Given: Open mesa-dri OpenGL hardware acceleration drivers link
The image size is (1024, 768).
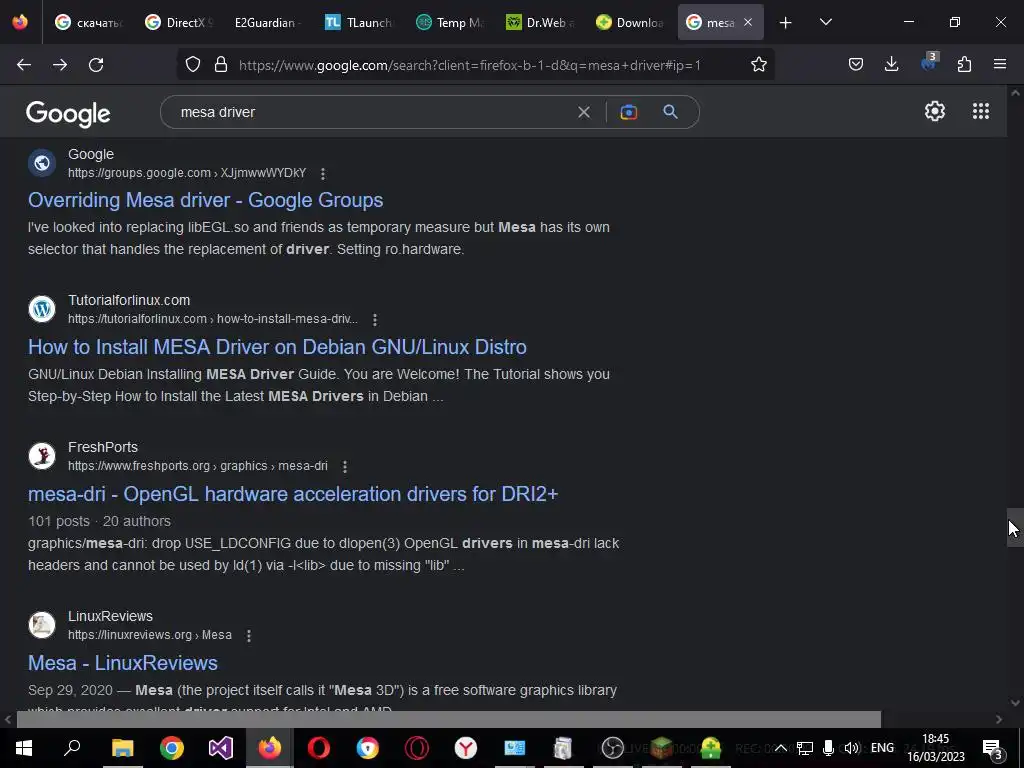Looking at the screenshot, I should tap(293, 494).
